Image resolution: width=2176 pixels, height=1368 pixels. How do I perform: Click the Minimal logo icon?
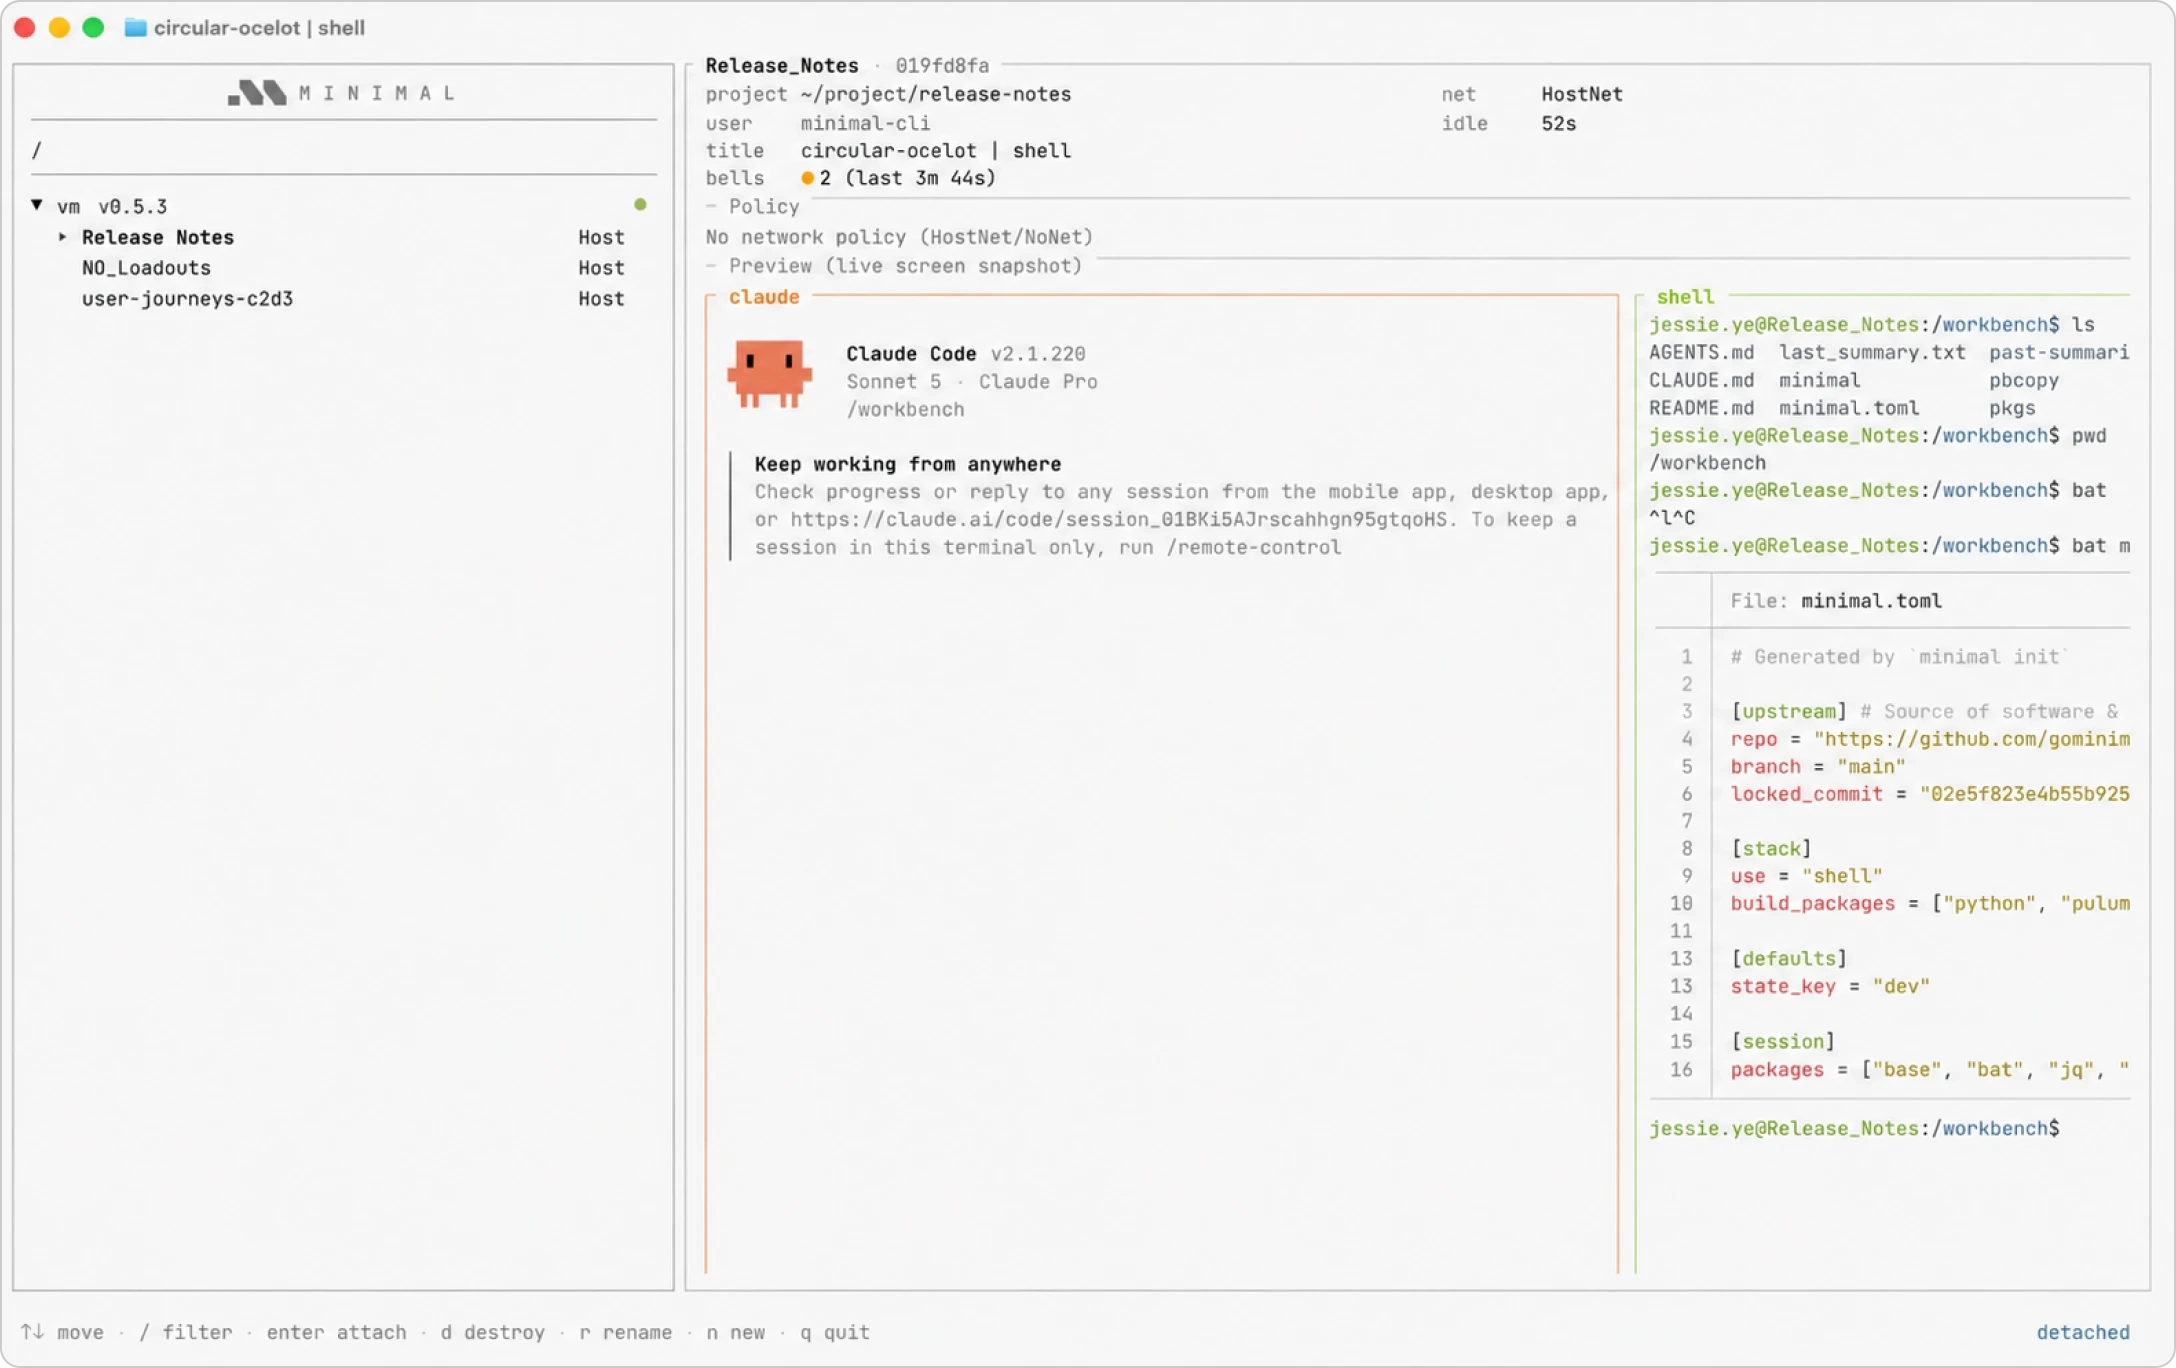257,93
